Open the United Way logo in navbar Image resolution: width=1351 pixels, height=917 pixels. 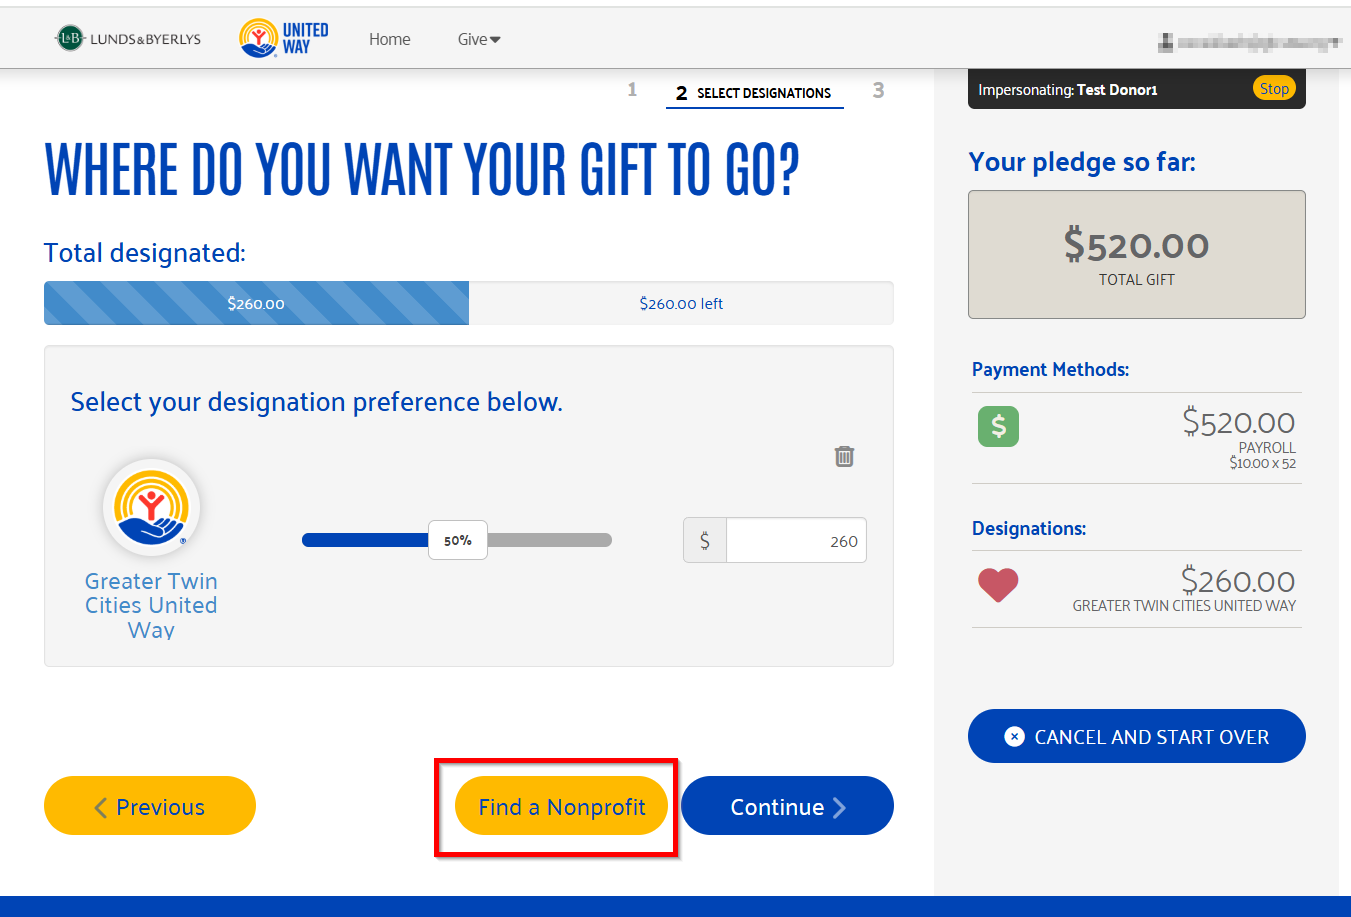[284, 38]
